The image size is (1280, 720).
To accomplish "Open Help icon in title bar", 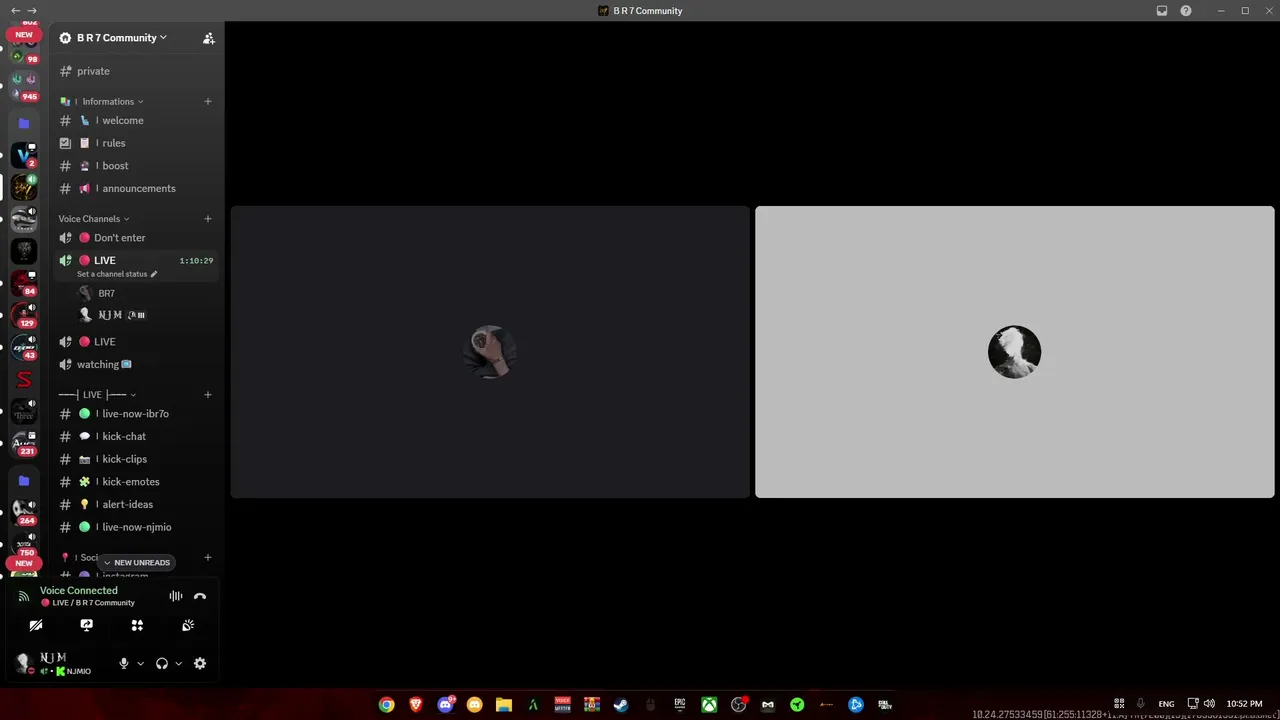I will click(x=1186, y=10).
